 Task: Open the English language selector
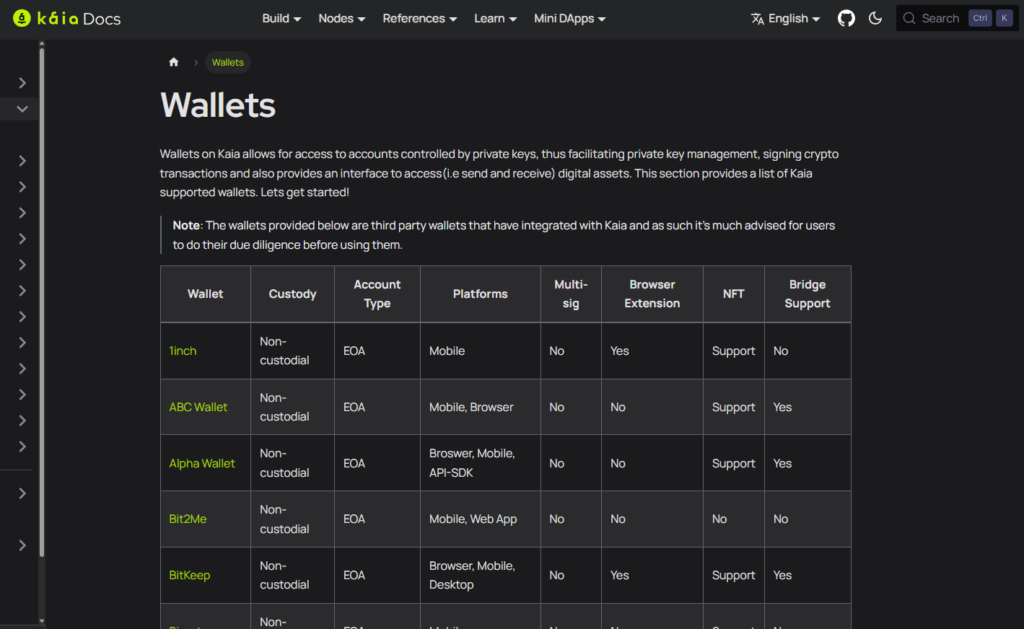click(x=786, y=18)
